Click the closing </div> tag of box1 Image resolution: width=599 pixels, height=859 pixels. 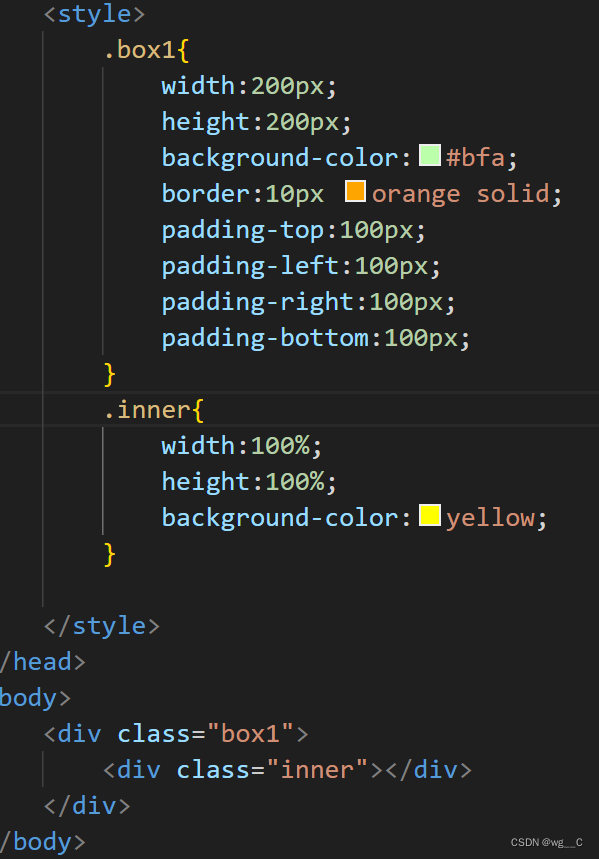pos(87,806)
